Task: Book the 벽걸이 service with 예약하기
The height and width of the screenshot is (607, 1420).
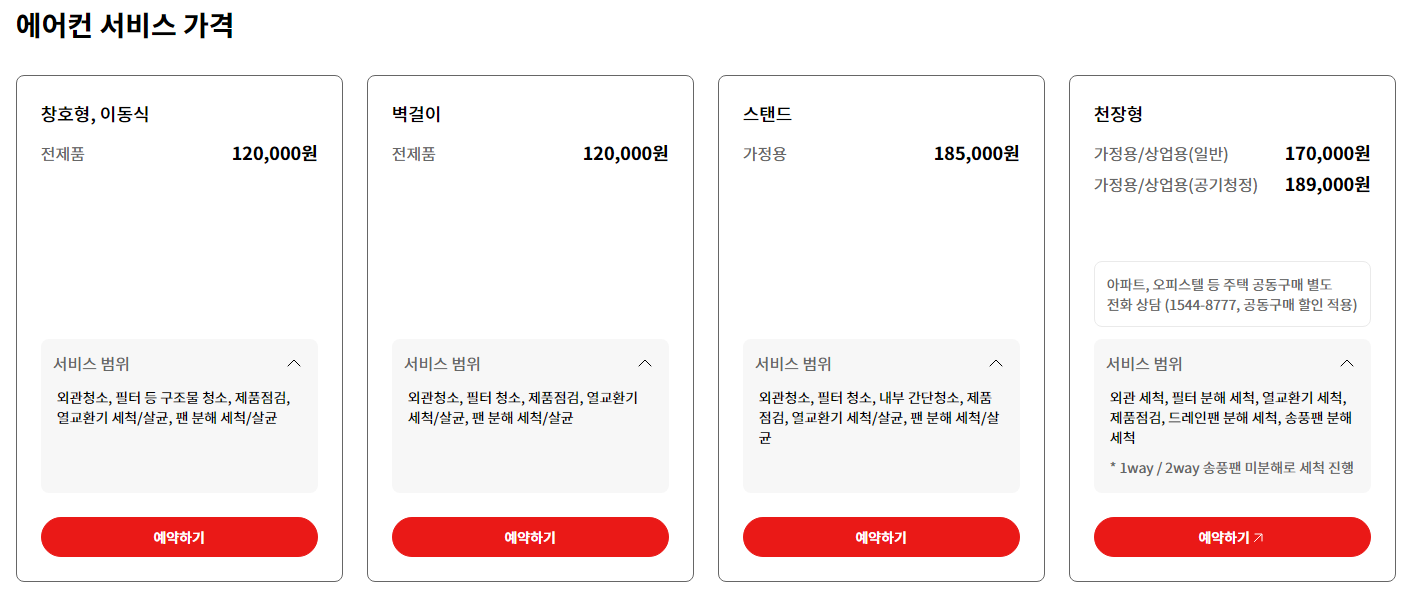Action: 530,537
